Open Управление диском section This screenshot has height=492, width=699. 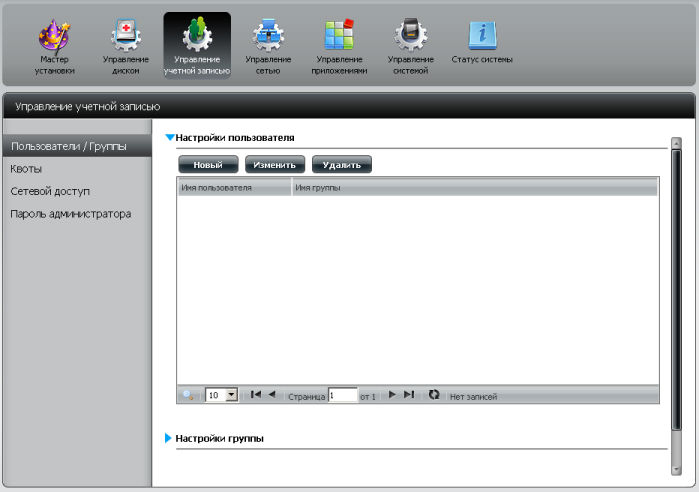pos(126,46)
